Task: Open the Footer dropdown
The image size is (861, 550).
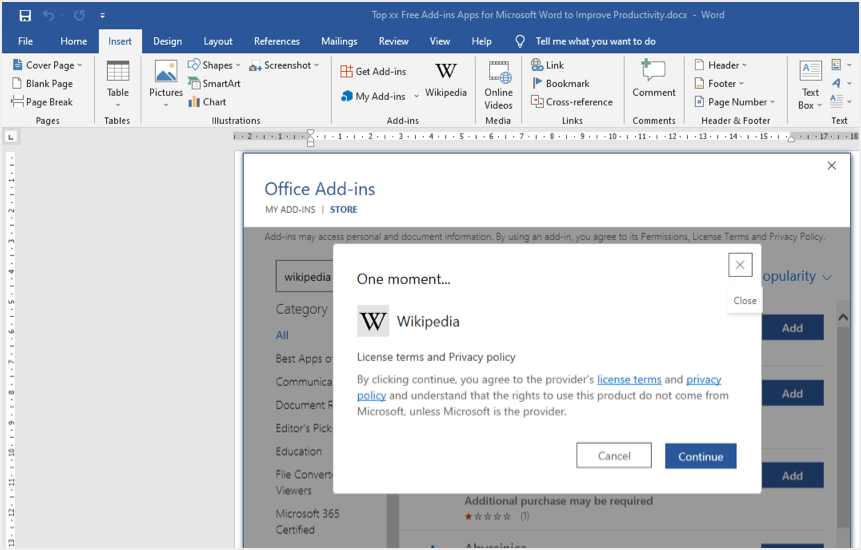Action: [x=719, y=83]
